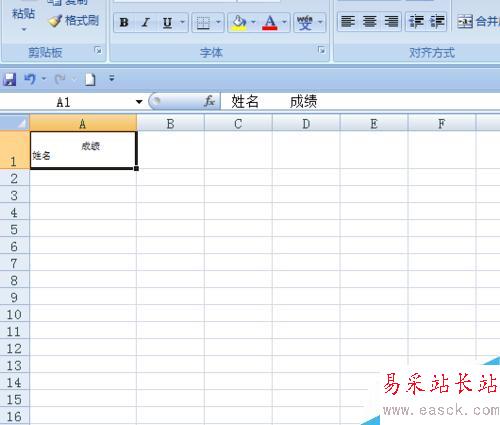Open font color dropdown arrow
This screenshot has width=500, height=425.
point(285,23)
